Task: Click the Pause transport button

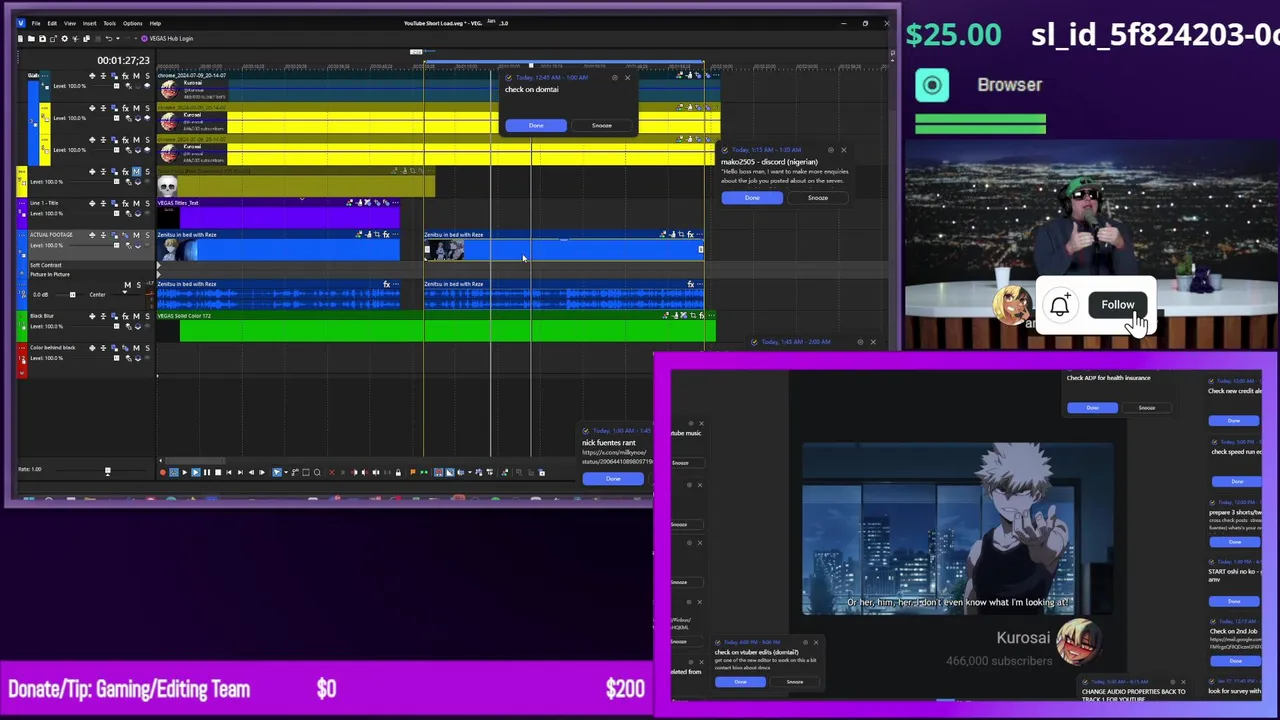Action: tap(207, 472)
